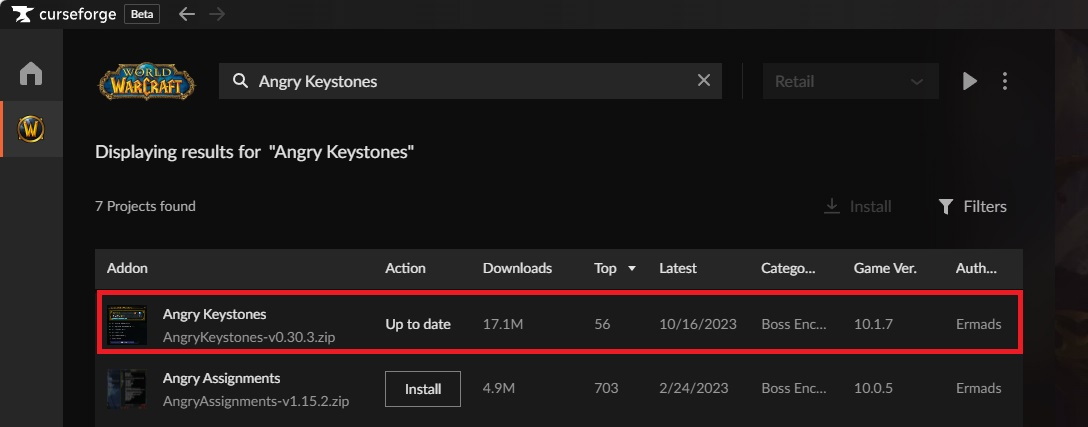
Task: Open the three-dot more options menu
Action: (x=1005, y=81)
